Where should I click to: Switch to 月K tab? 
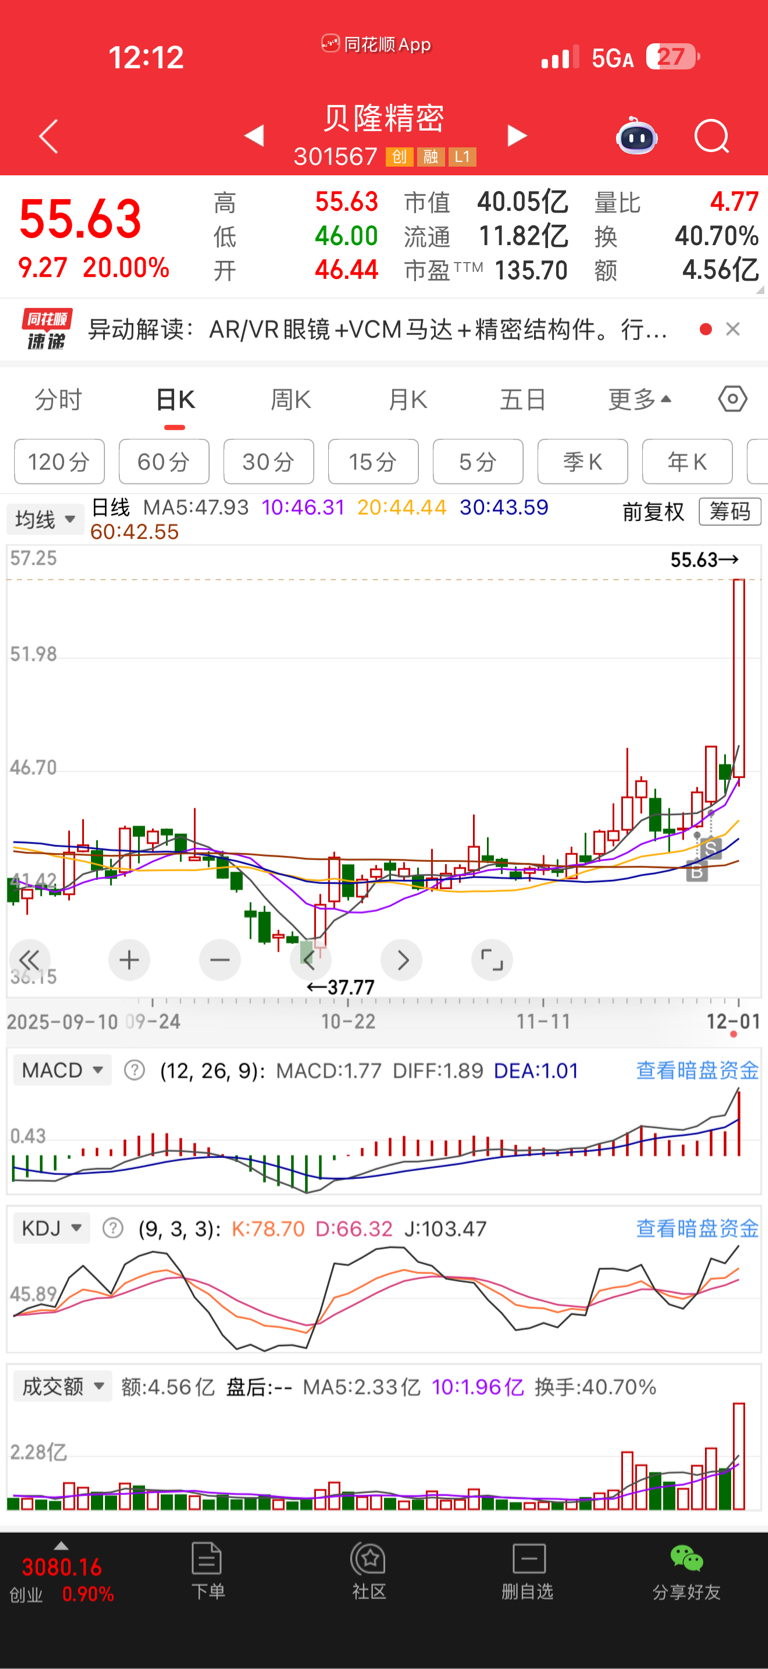pos(408,400)
